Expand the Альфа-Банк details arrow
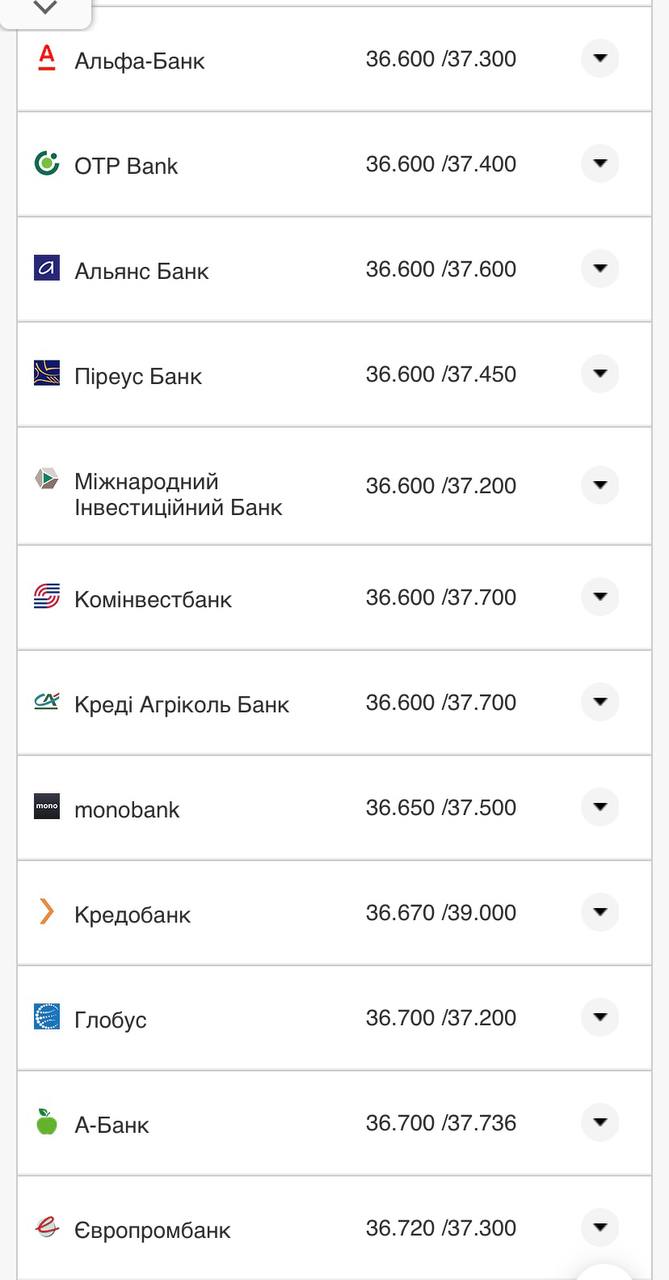The width and height of the screenshot is (669, 1280). point(599,58)
